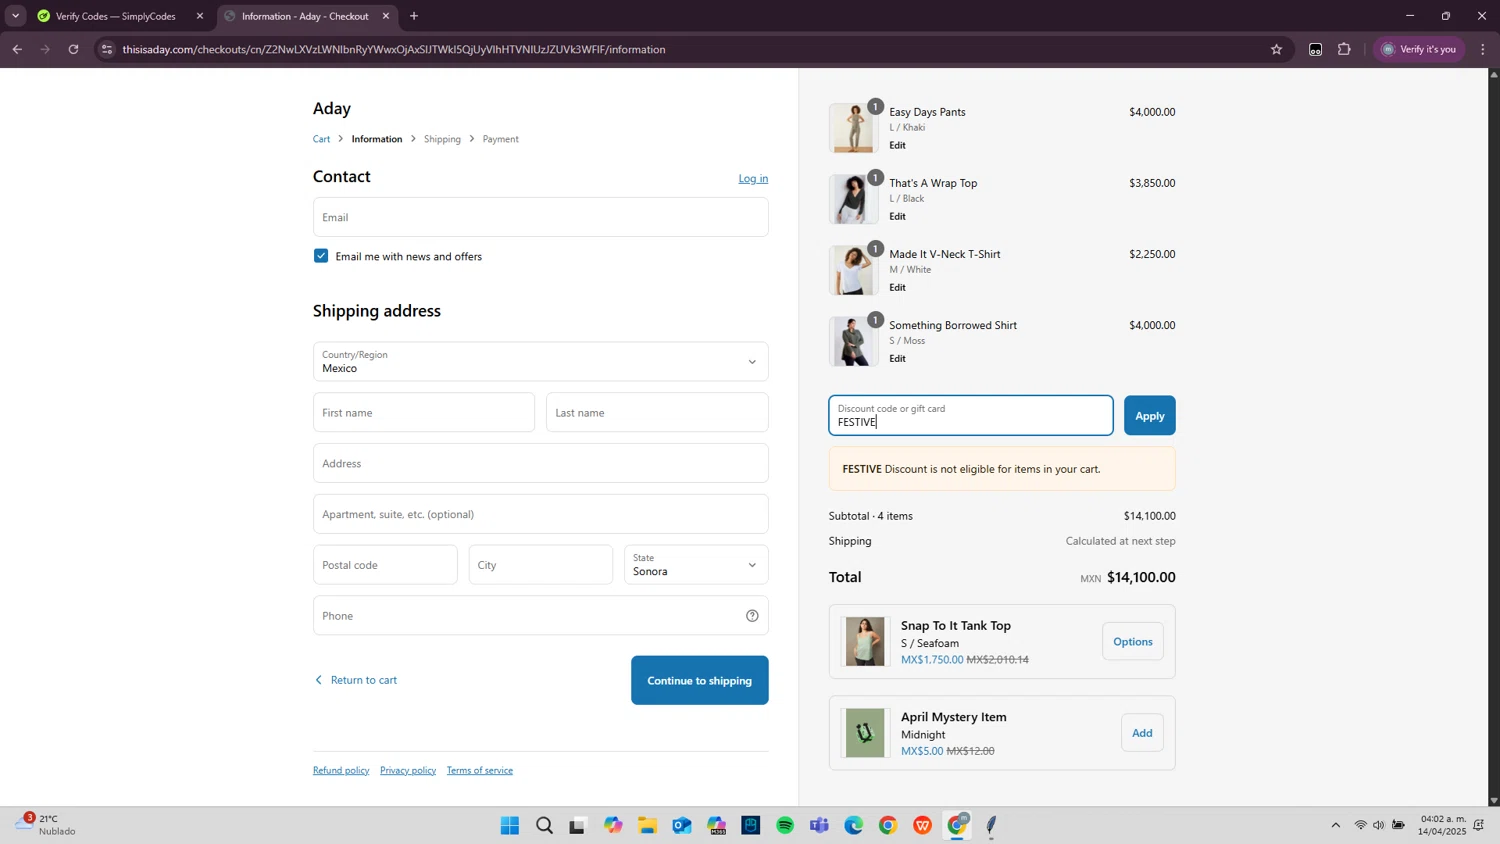Open Microsoft Edge from taskbar

[x=854, y=826]
